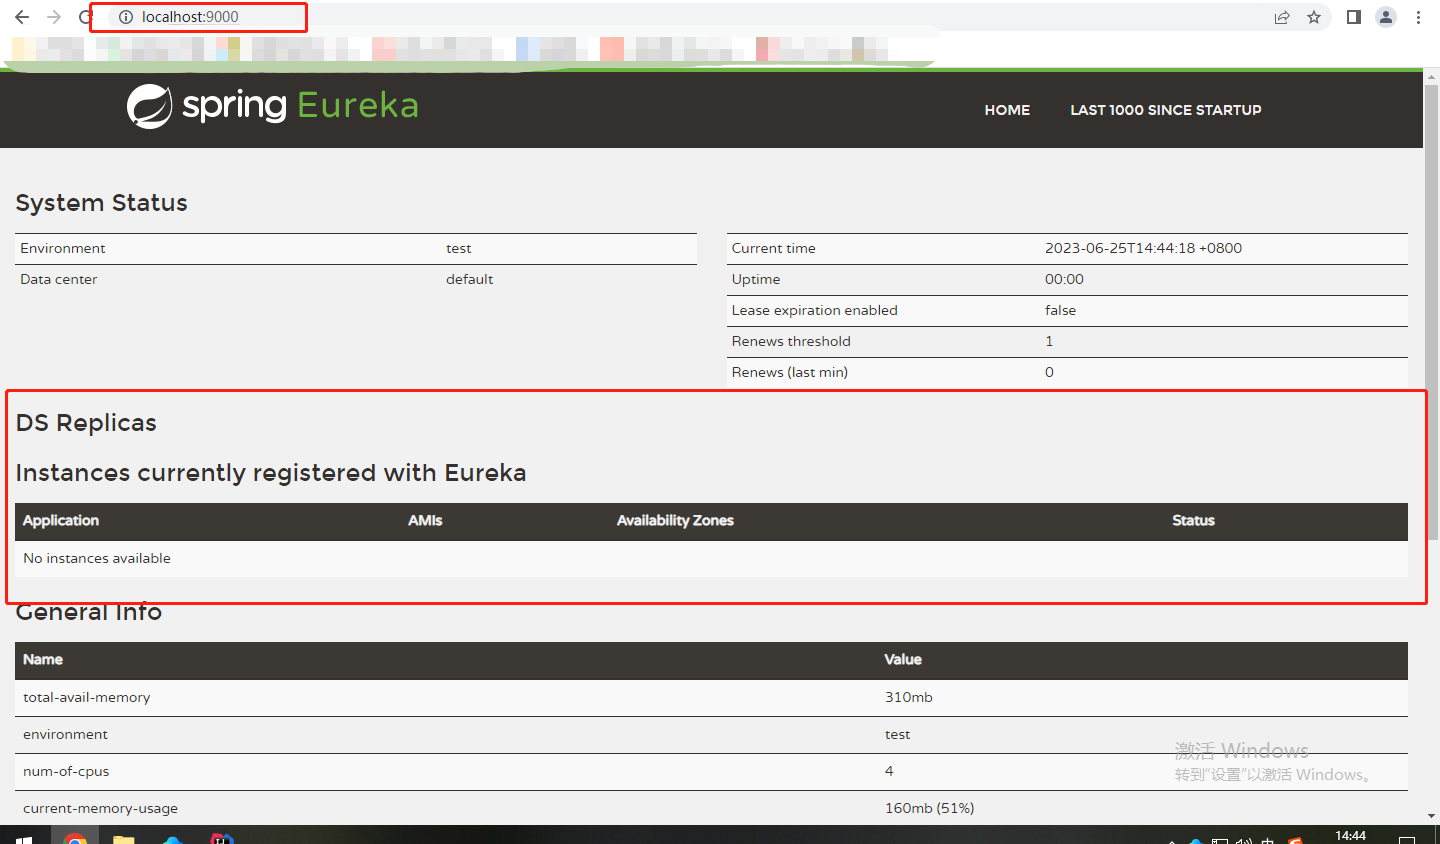The width and height of the screenshot is (1440, 844).
Task: Open LAST 1000 SINCE STARTUP link
Action: point(1166,110)
